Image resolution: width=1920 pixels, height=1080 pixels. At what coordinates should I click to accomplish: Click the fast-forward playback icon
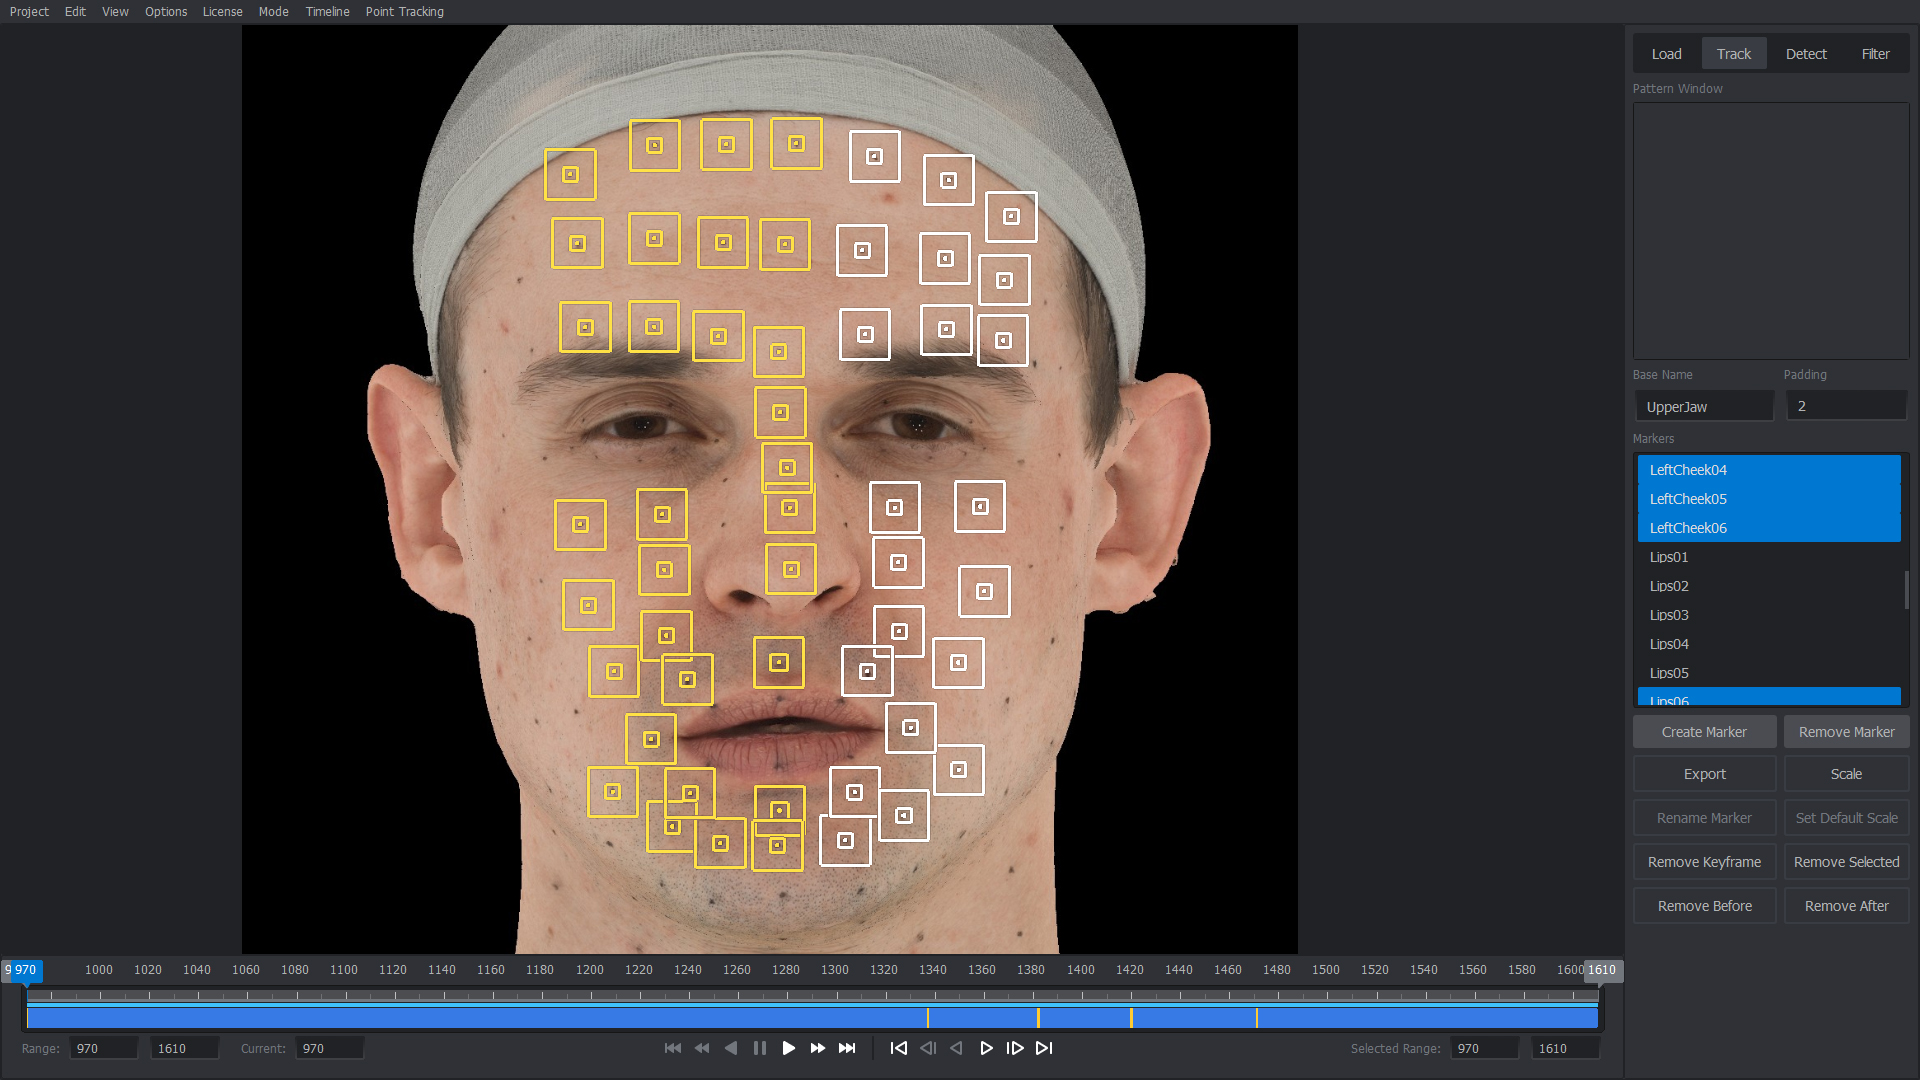[x=818, y=1048]
